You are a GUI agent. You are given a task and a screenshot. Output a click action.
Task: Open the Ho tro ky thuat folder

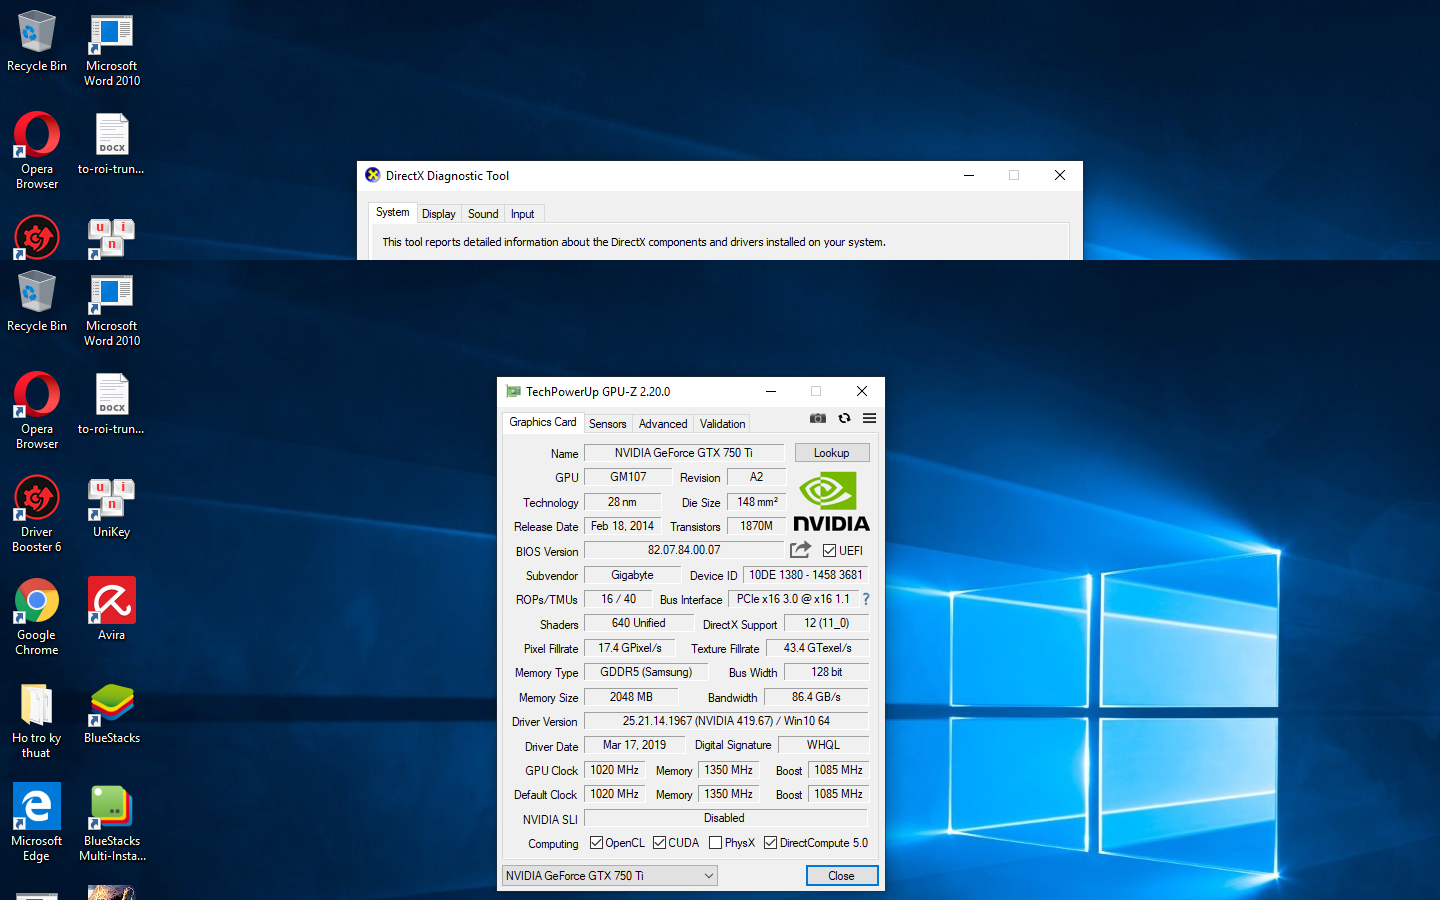(37, 721)
